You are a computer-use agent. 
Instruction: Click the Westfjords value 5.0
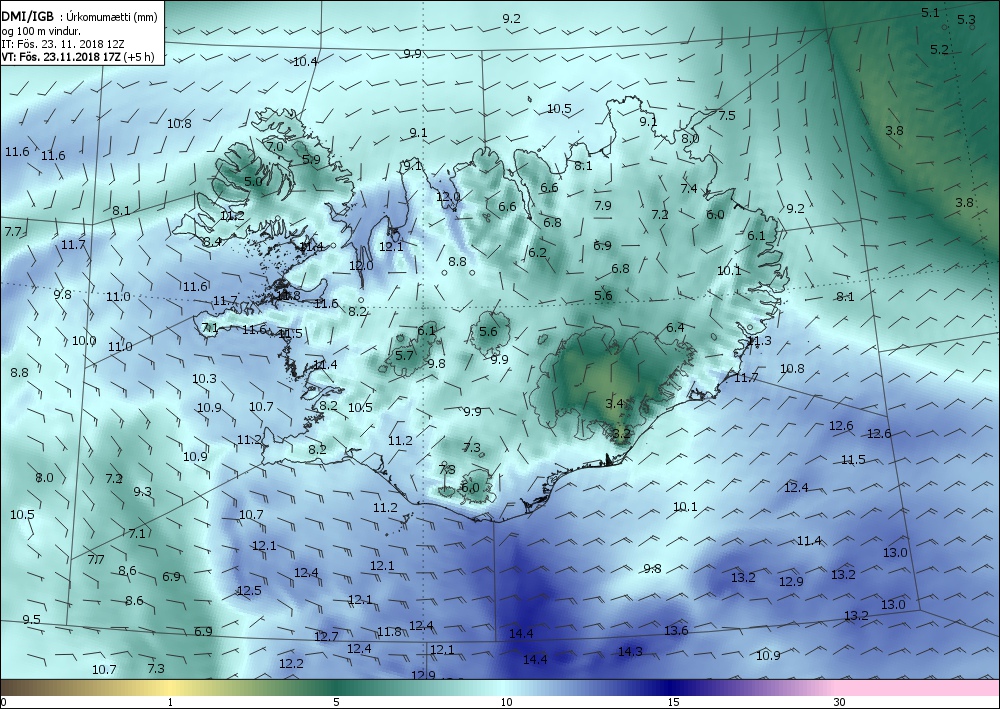253,181
